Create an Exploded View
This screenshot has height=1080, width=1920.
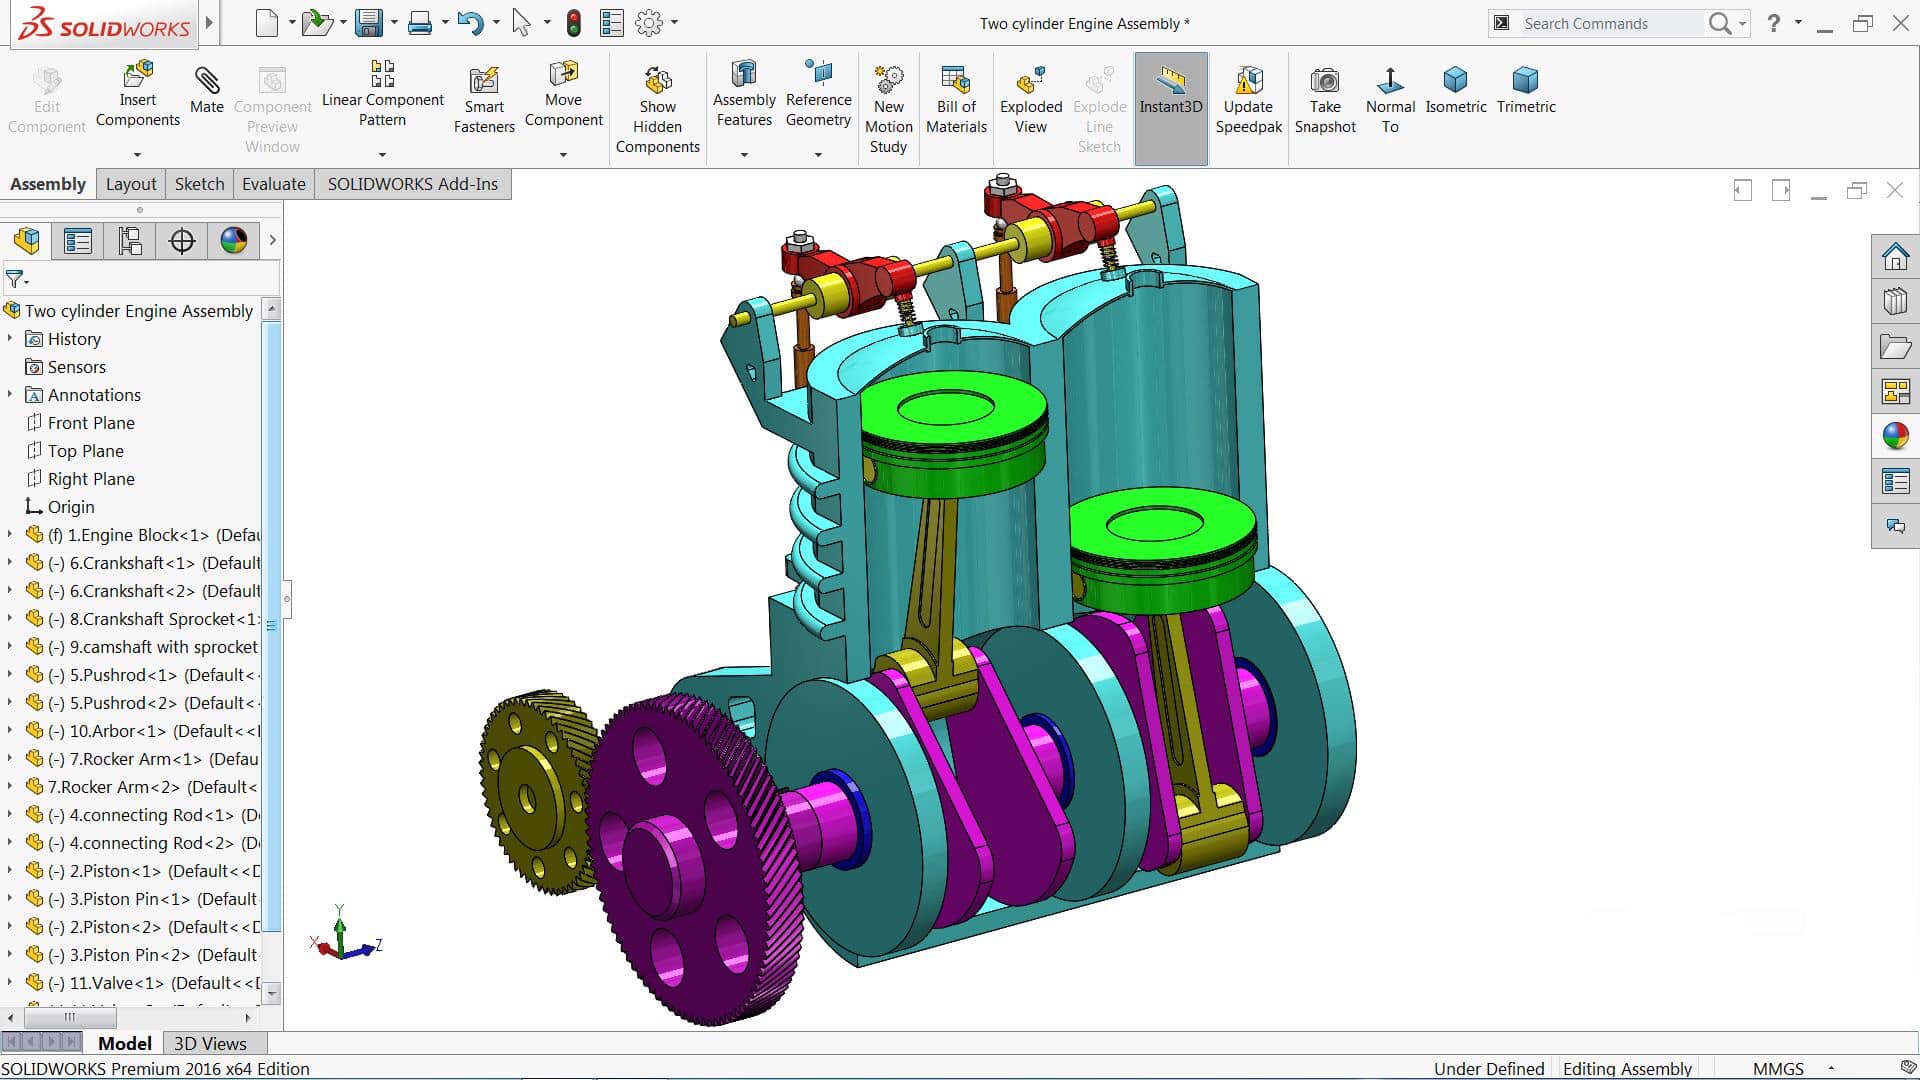(1031, 100)
